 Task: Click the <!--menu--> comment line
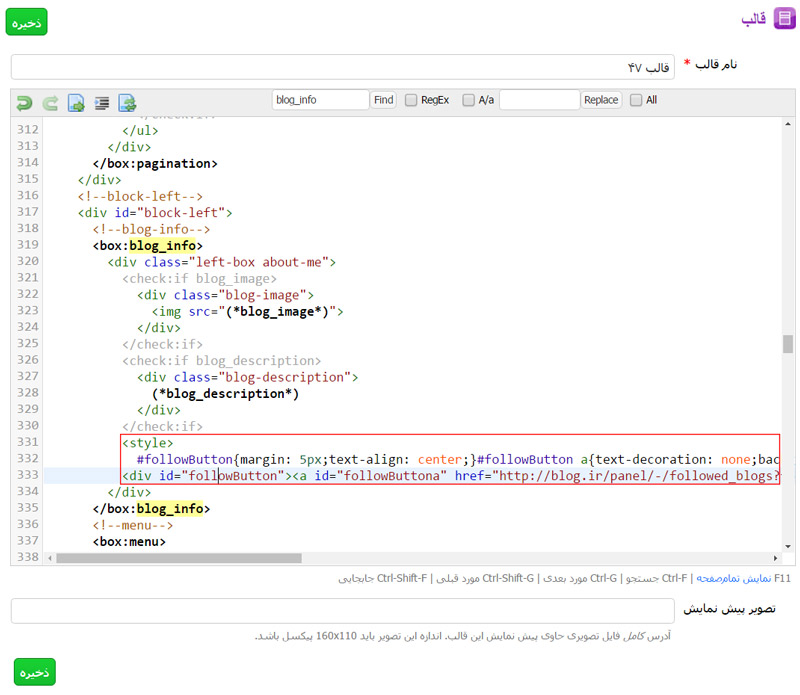pos(133,525)
